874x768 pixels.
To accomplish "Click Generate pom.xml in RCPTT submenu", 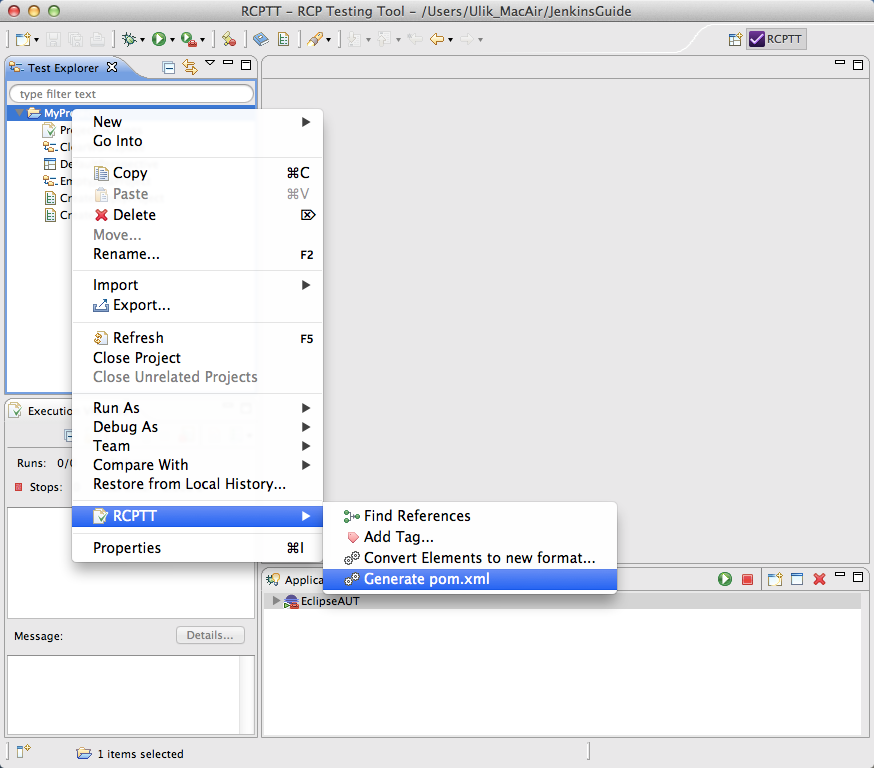I will (x=470, y=579).
